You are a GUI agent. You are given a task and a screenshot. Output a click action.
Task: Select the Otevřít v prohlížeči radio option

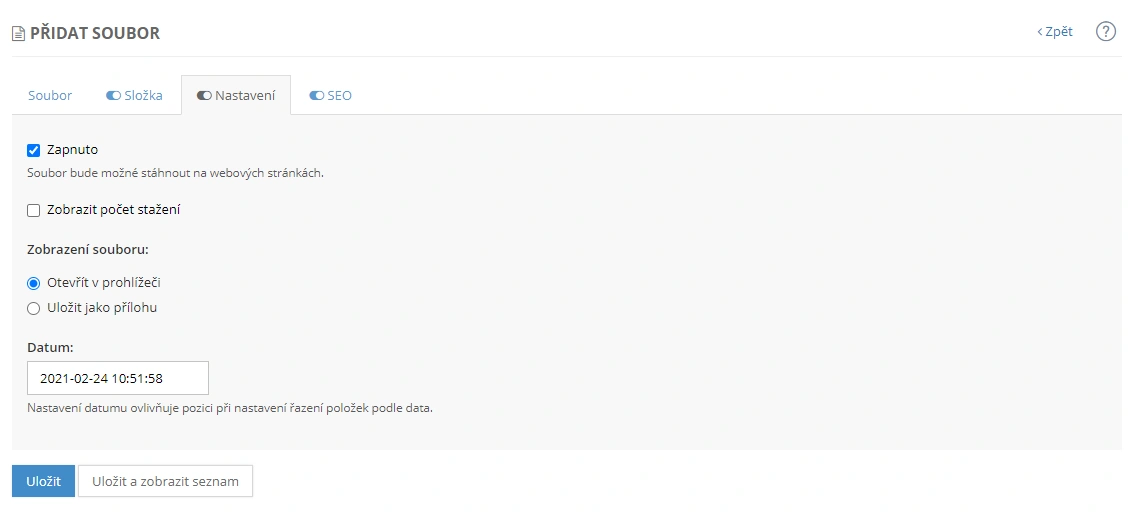pos(33,283)
